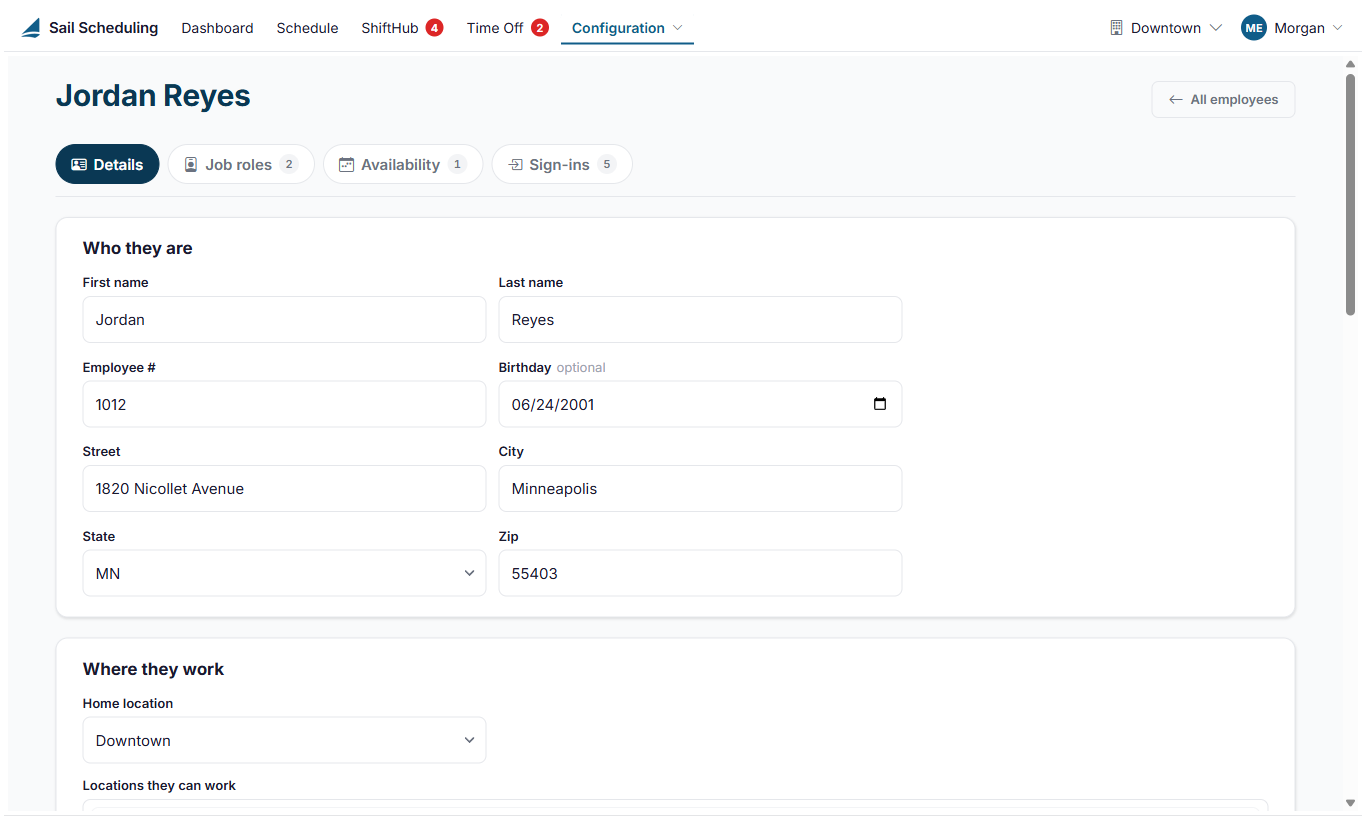
Task: Click the Street address input field
Action: tap(284, 489)
